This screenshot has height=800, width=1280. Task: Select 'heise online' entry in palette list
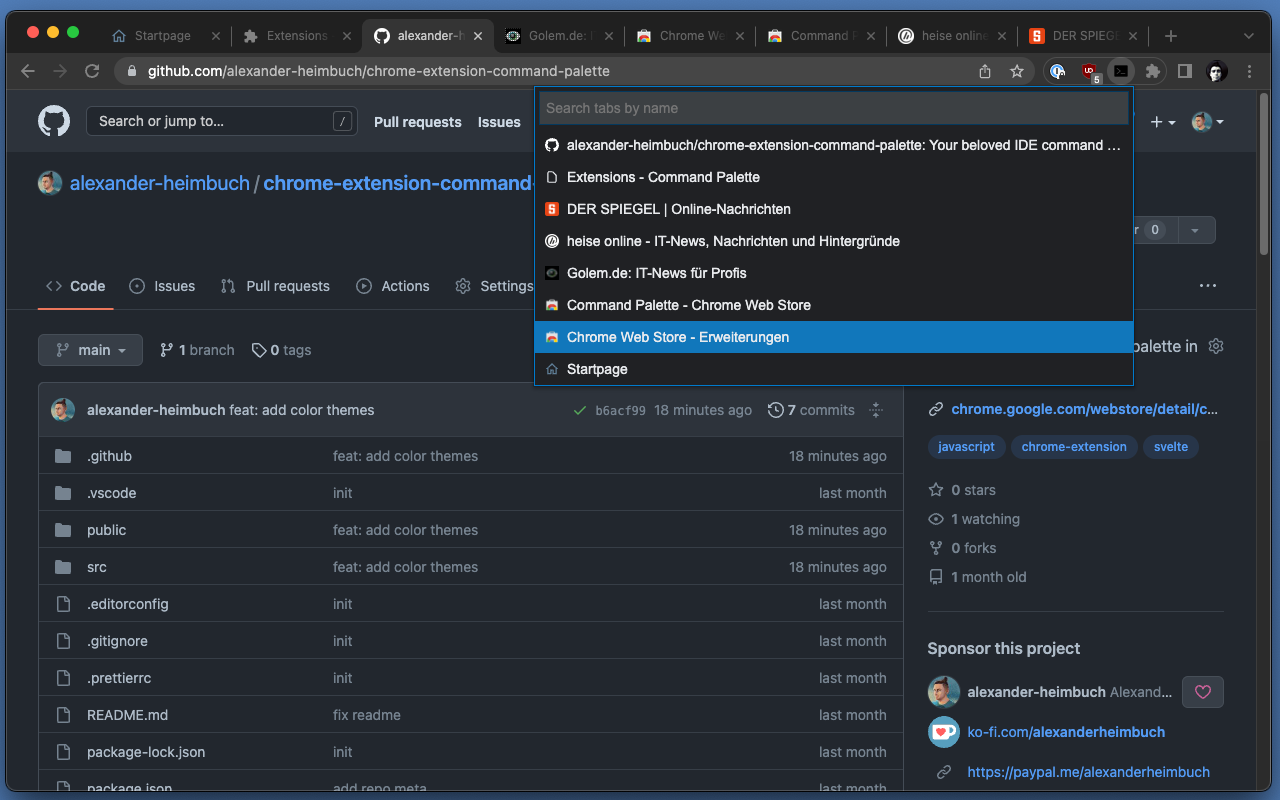834,241
